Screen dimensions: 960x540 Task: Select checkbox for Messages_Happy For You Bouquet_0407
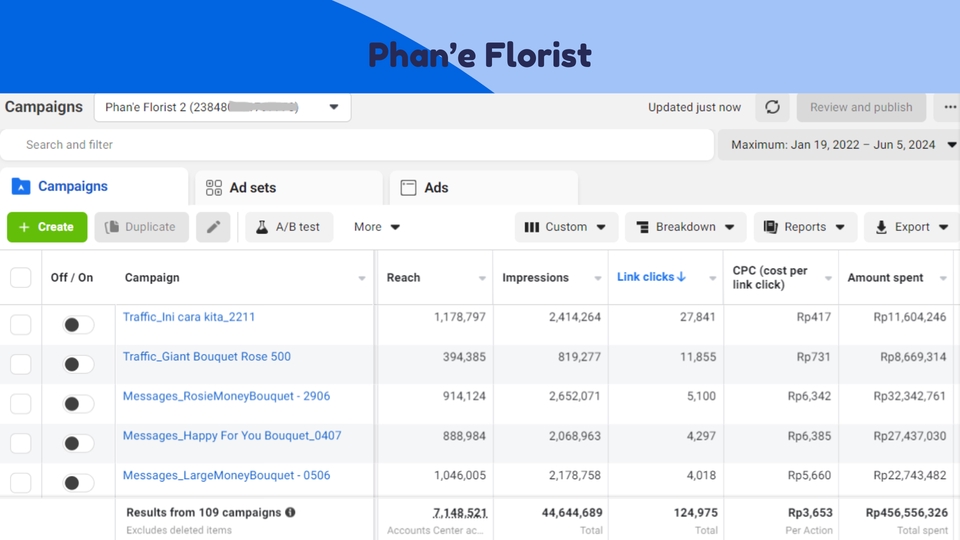point(21,443)
